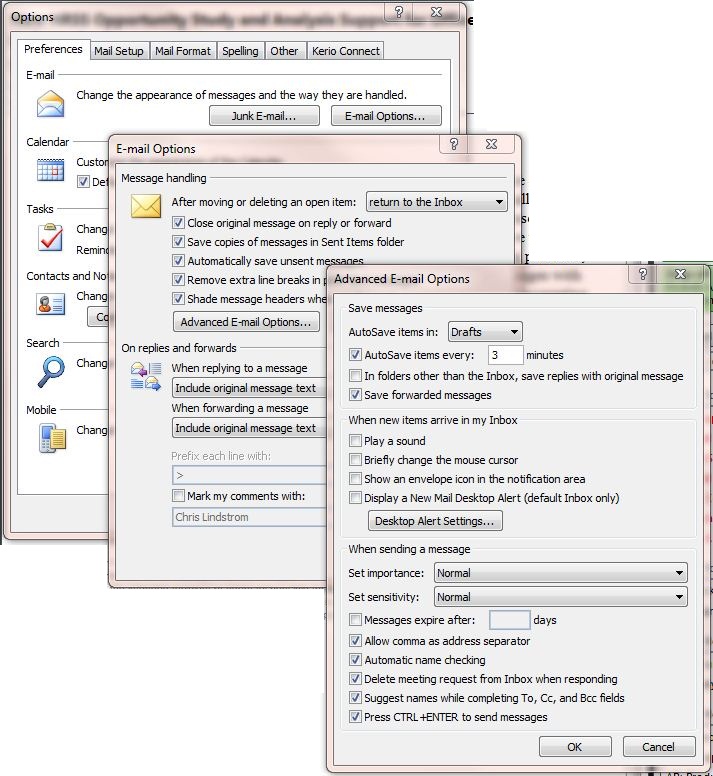
Task: Click the E-mail Options button
Action: click(x=386, y=116)
